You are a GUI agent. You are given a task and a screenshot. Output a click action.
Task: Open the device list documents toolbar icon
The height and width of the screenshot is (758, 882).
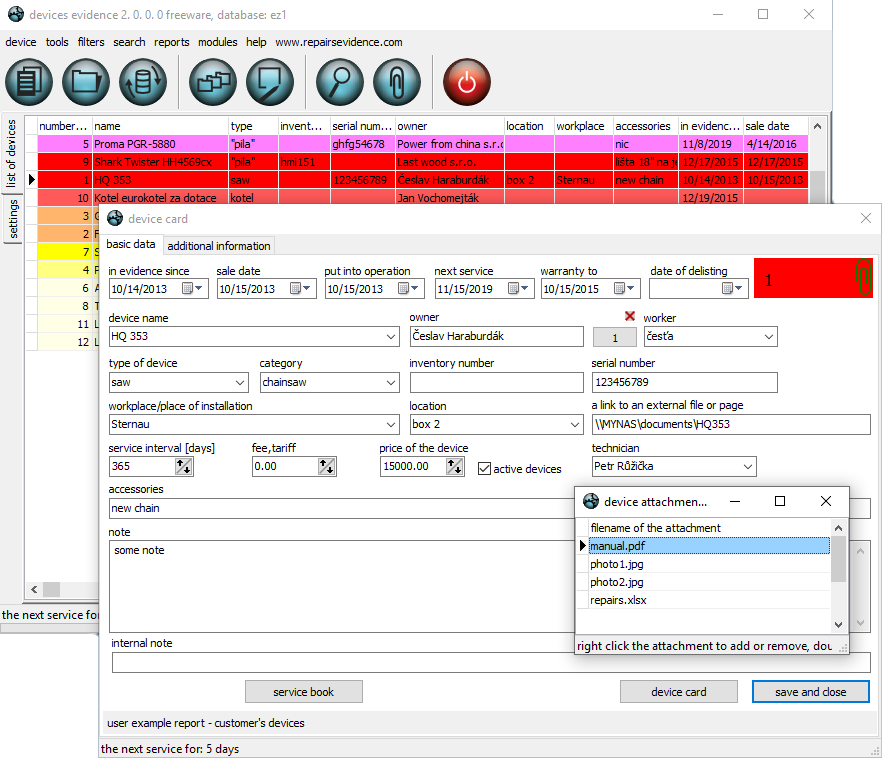[29, 82]
